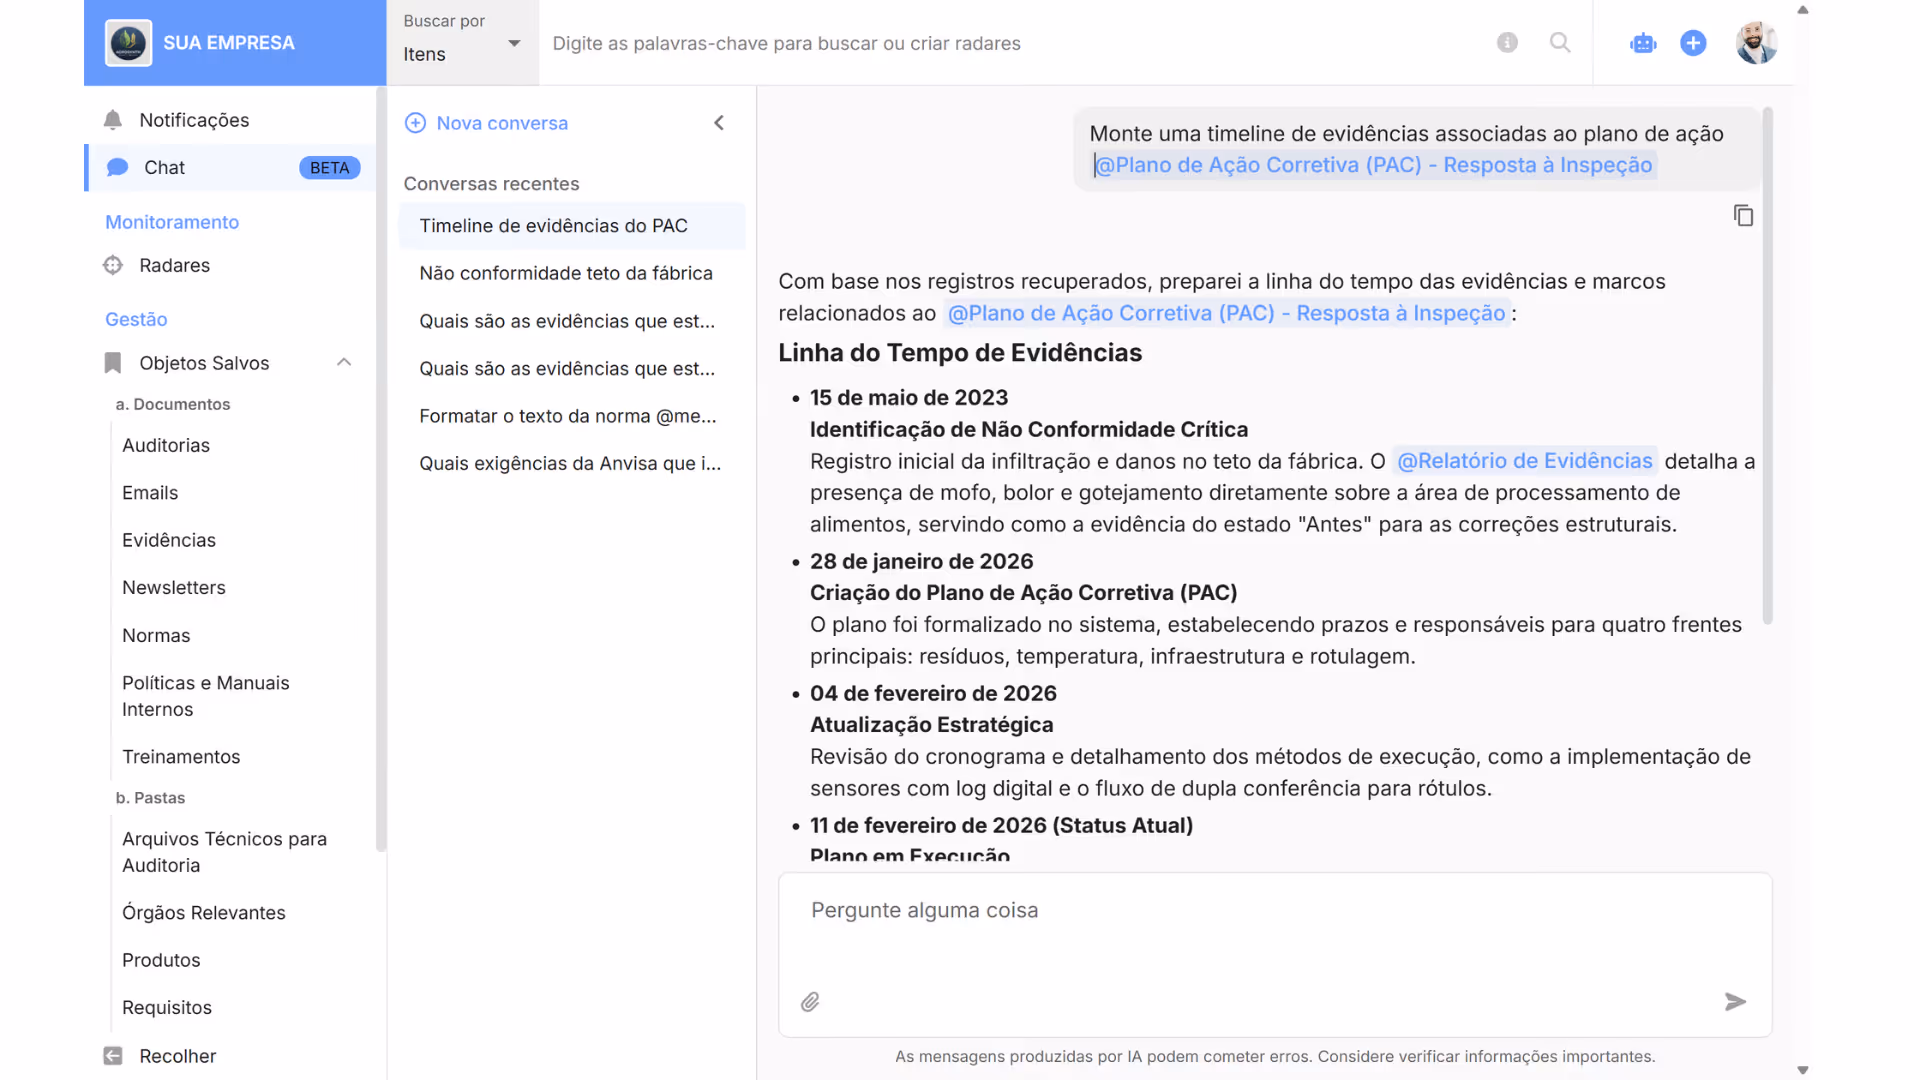1920x1080 pixels.
Task: Click the blue plus add icon
Action: point(1693,43)
